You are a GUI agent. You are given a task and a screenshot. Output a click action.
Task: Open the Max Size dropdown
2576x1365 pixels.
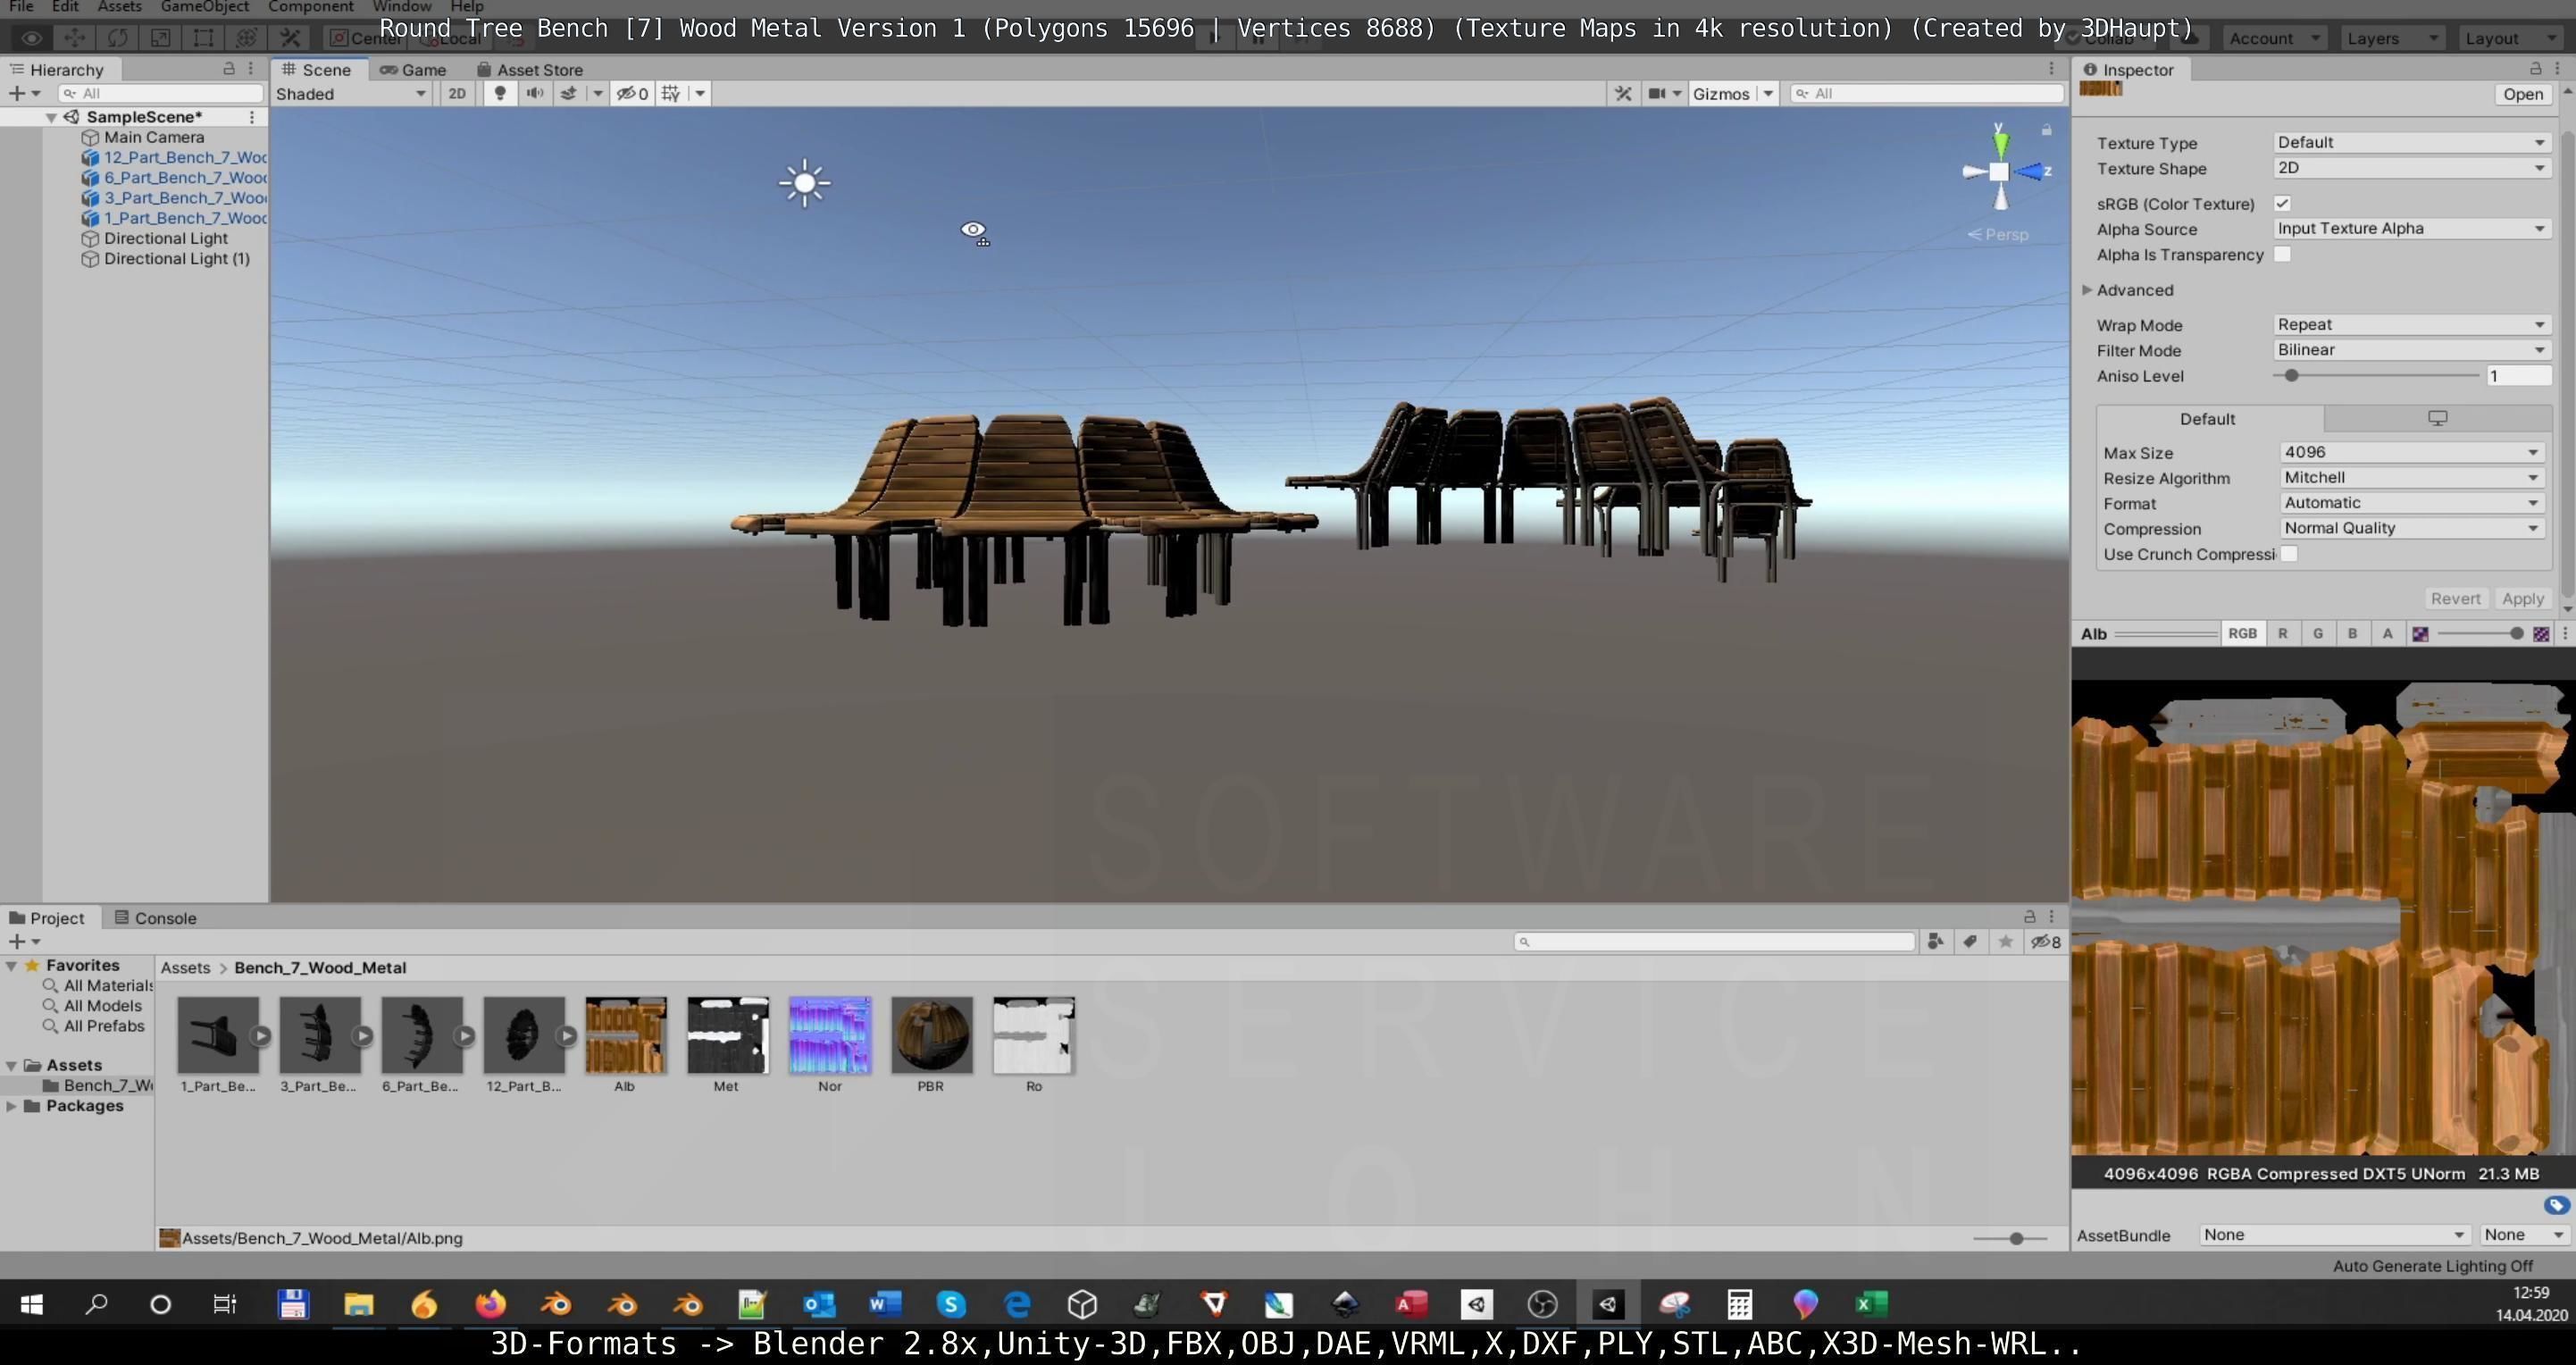2411,452
